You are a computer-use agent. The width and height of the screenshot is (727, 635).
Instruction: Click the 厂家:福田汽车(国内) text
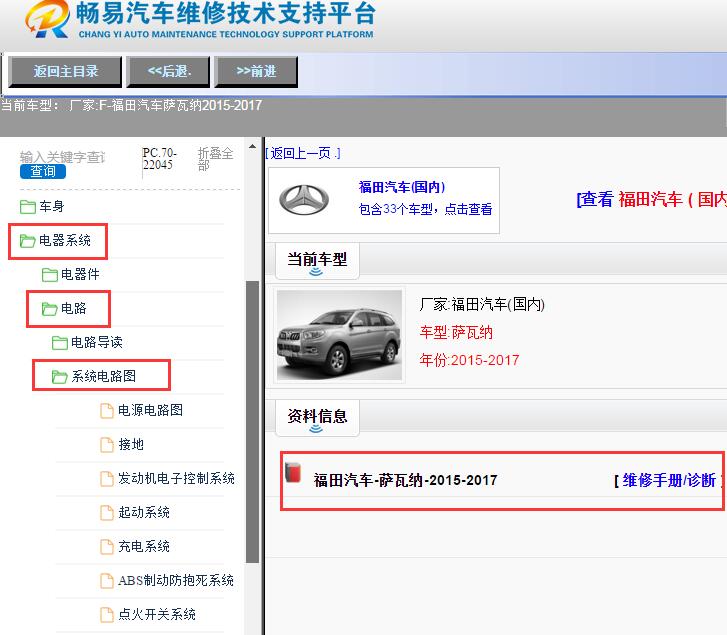tap(482, 305)
